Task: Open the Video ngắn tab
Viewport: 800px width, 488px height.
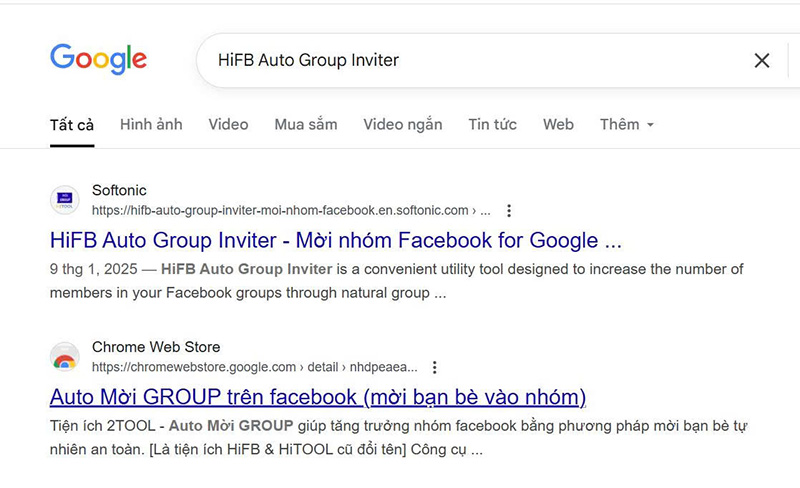Action: coord(403,125)
